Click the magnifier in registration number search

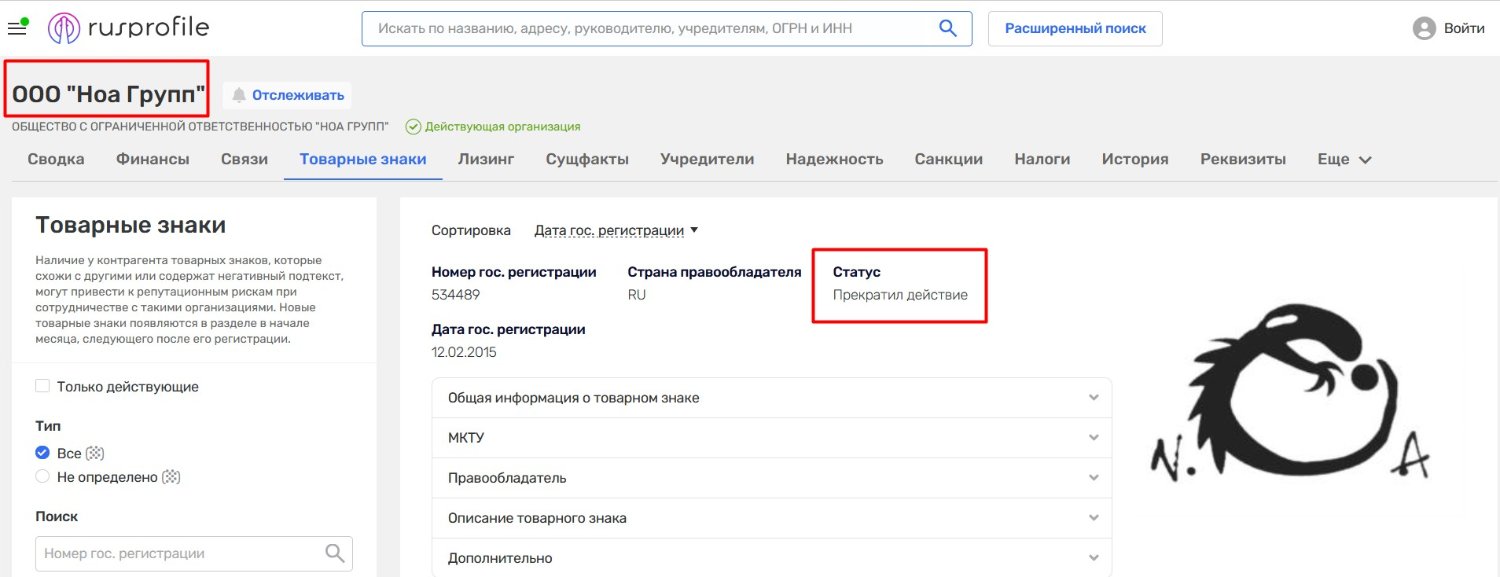[335, 553]
